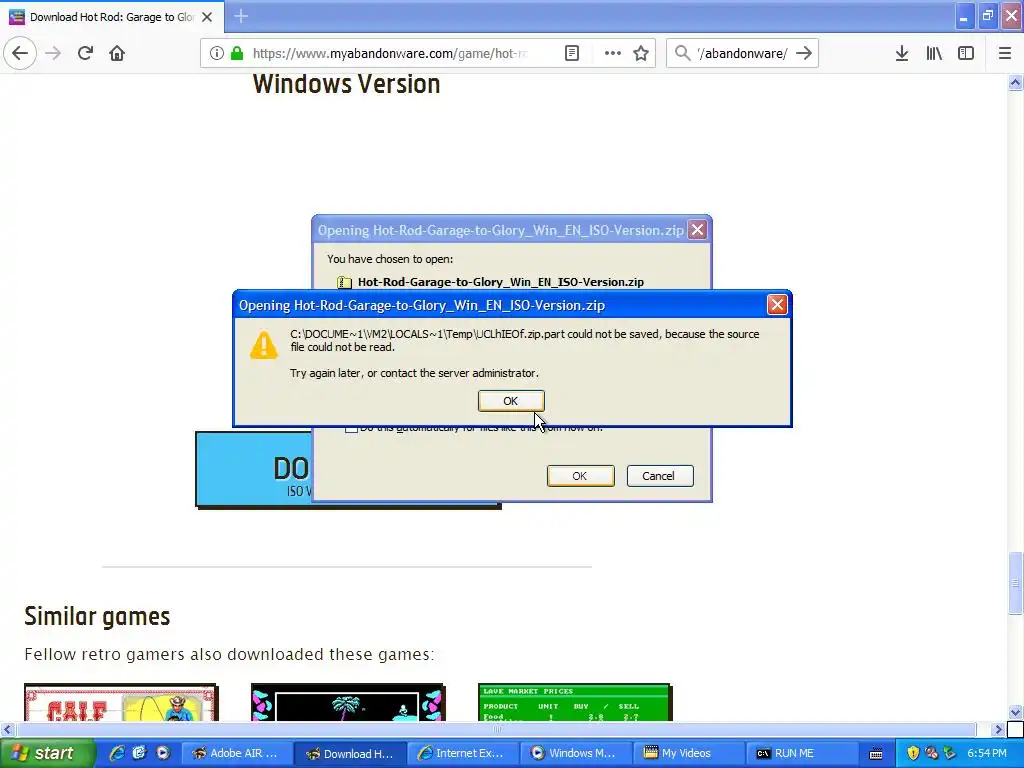Close the could-not-be-saved error dialog
Viewport: 1024px width, 768px height.
[x=776, y=305]
